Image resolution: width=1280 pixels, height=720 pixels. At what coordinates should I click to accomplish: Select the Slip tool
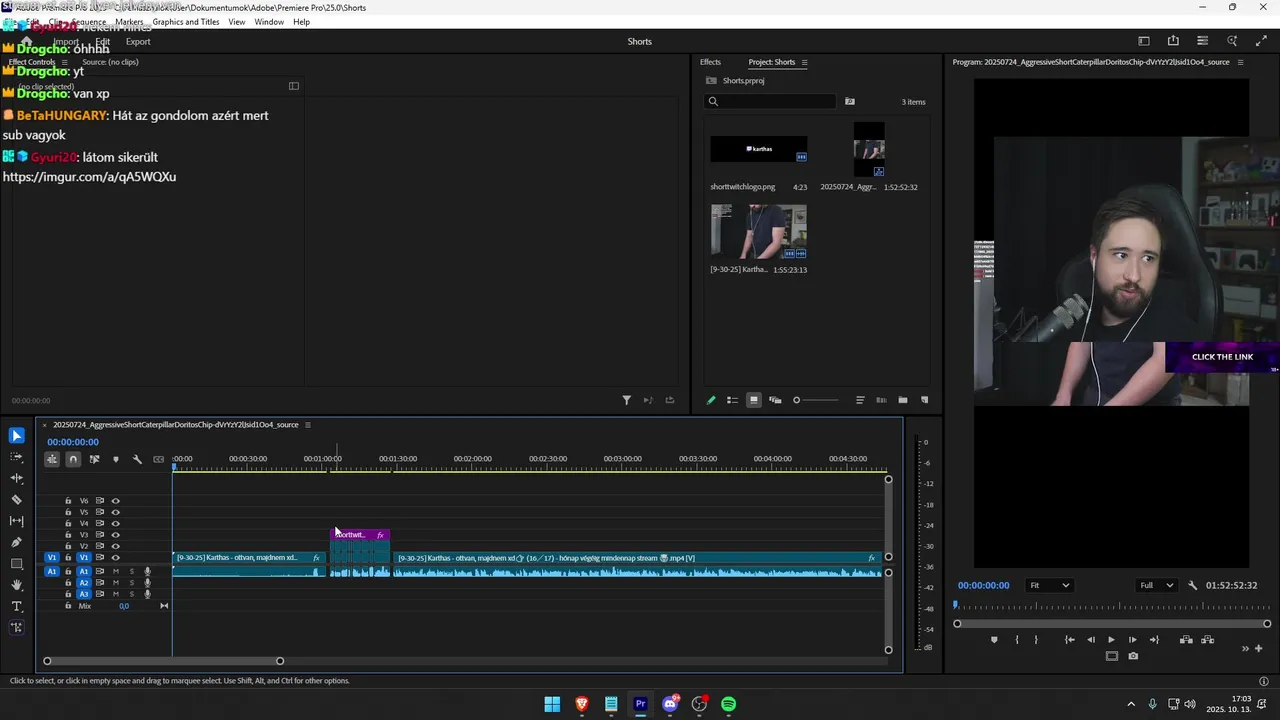pos(16,521)
